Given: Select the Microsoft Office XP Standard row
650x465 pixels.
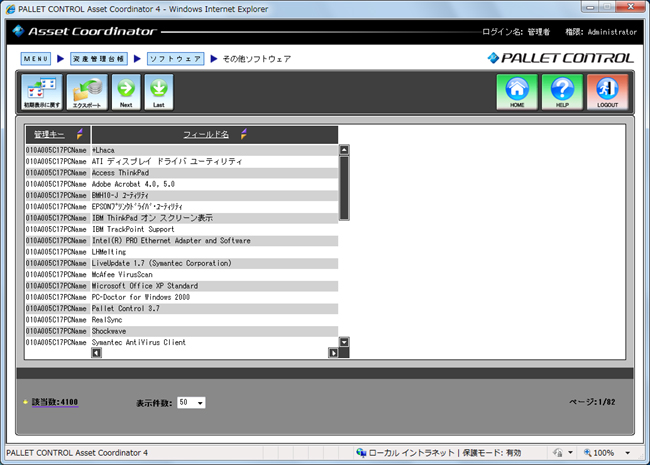Looking at the screenshot, I should [182, 286].
